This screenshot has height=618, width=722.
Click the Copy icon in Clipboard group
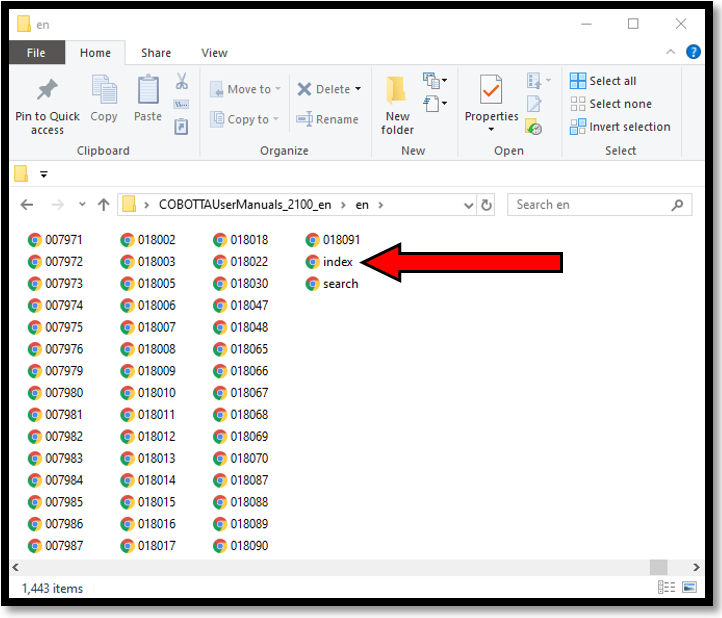(104, 89)
